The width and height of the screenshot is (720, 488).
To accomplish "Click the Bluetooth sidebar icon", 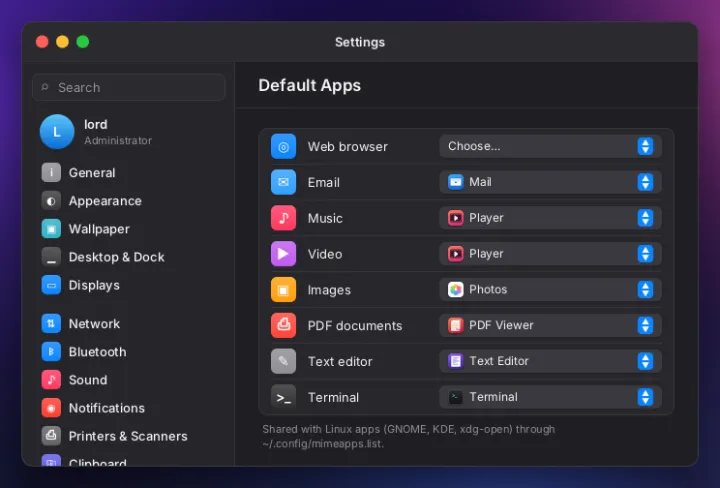I will tap(51, 352).
